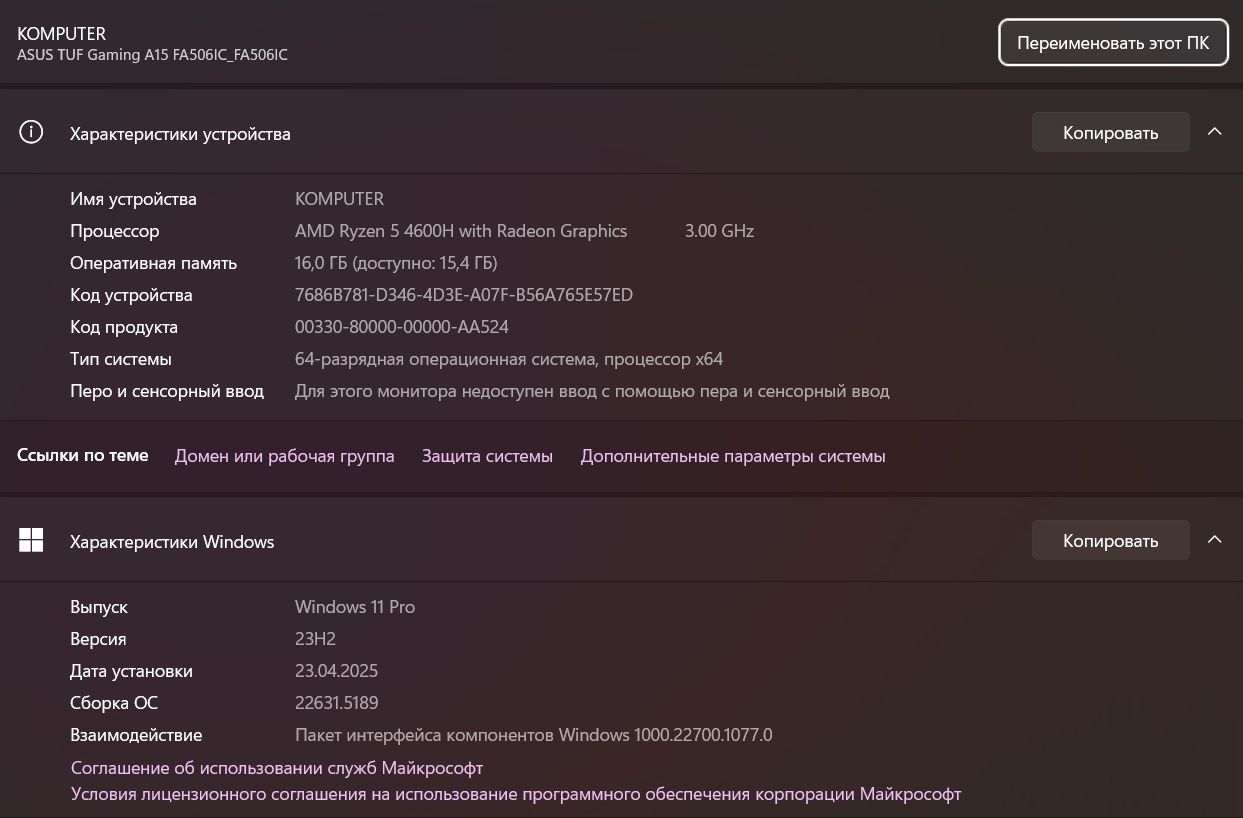Click the Код устройства label
The image size is (1243, 818).
coord(131,295)
